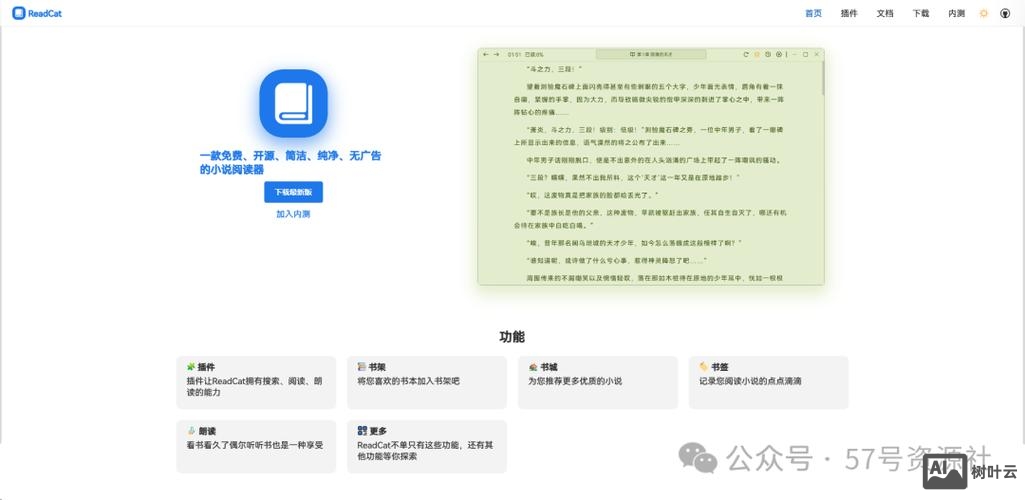Click the large blue book app logo
The width and height of the screenshot is (1025, 500).
click(x=293, y=103)
